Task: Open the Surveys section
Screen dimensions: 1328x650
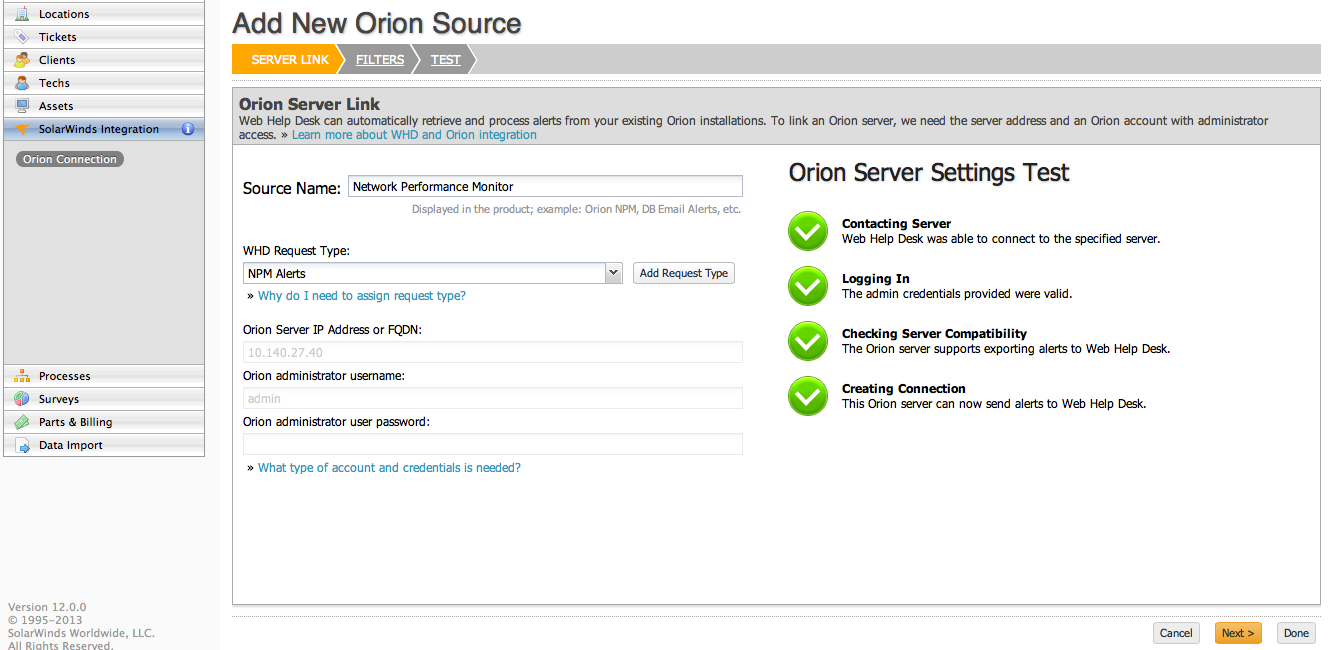Action: (104, 399)
